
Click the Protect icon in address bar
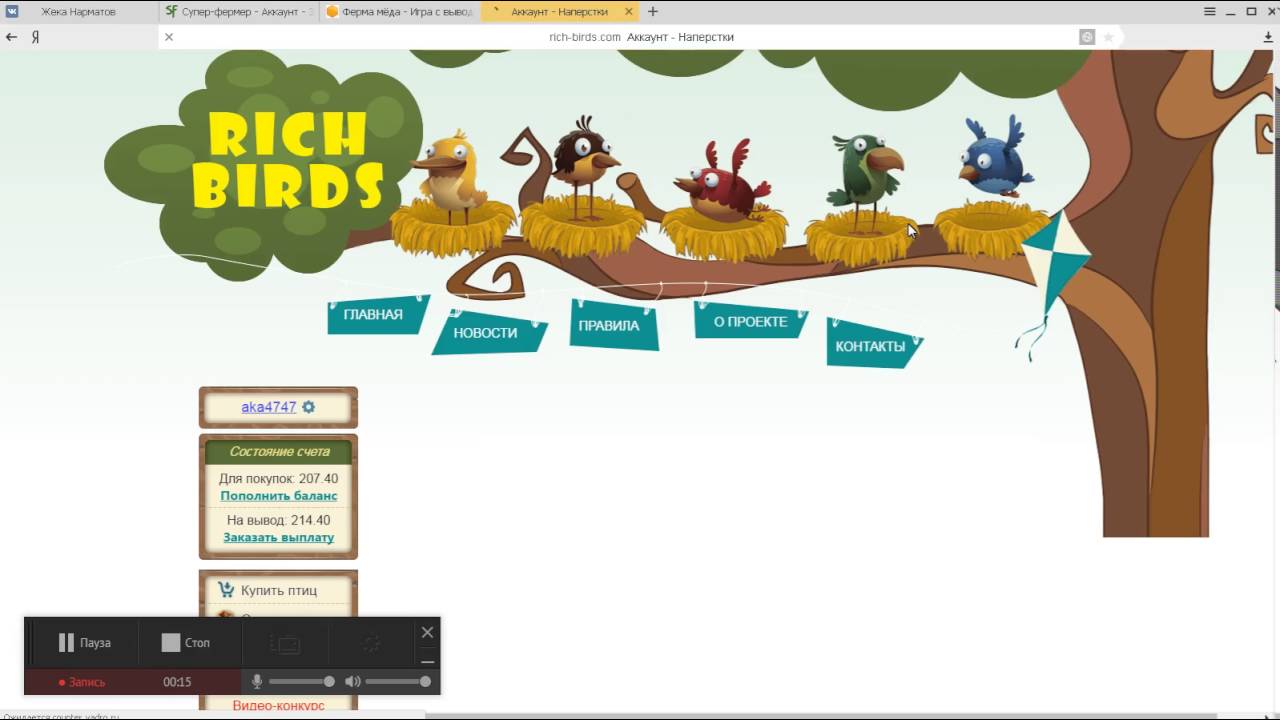pyautogui.click(x=1087, y=37)
